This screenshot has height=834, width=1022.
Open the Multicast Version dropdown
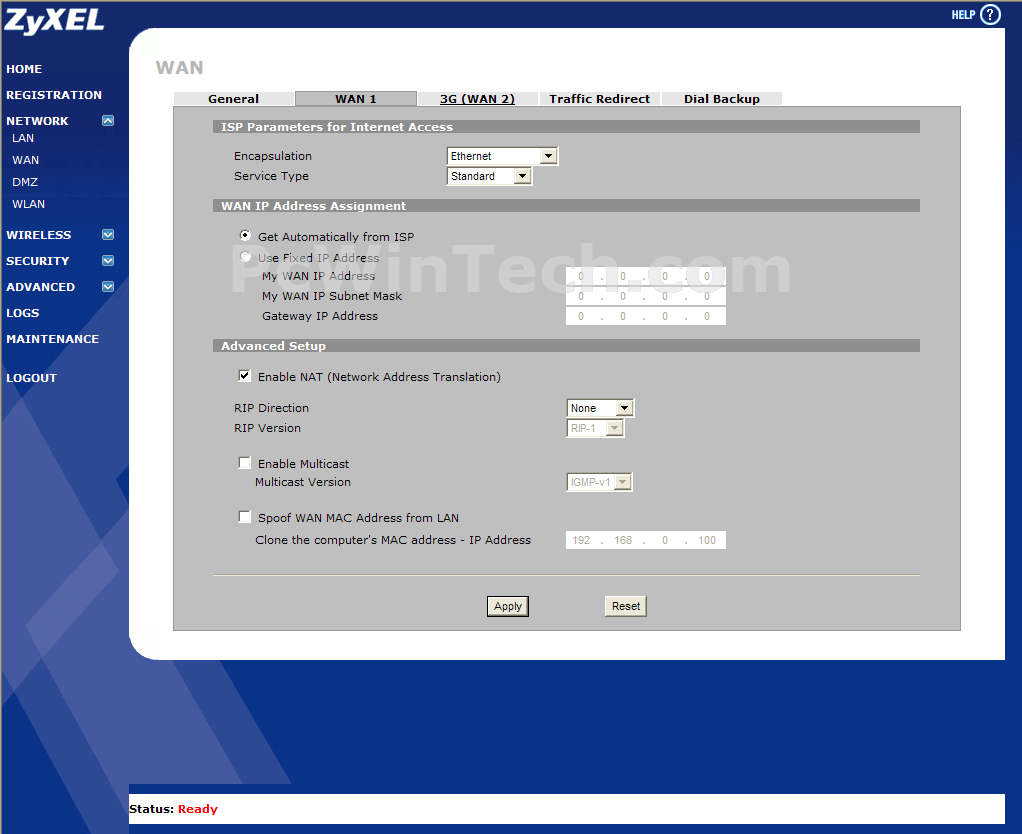[x=599, y=483]
